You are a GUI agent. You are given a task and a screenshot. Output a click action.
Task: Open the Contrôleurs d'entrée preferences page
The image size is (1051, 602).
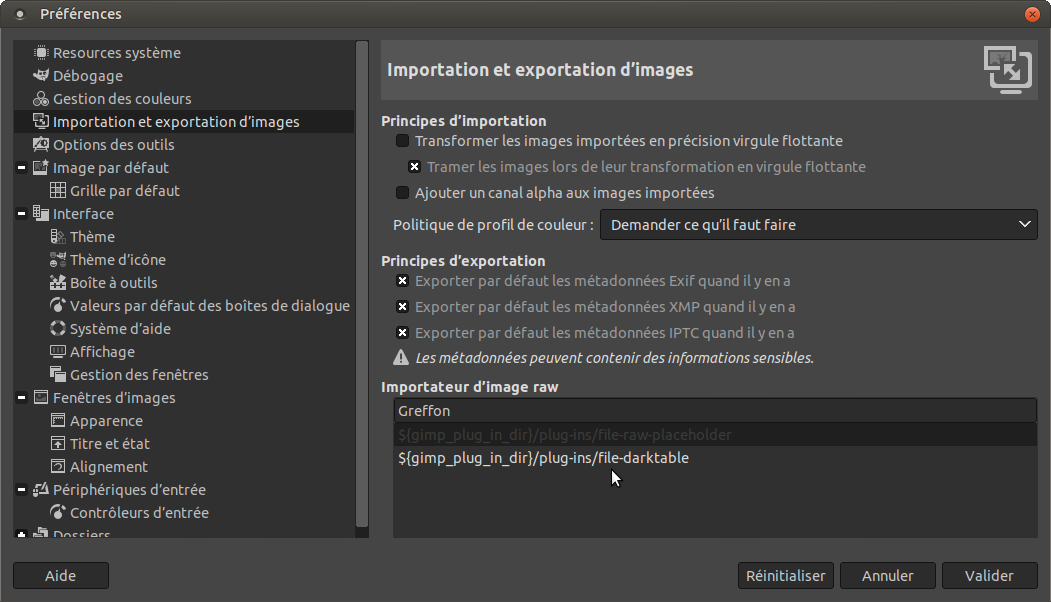139,513
